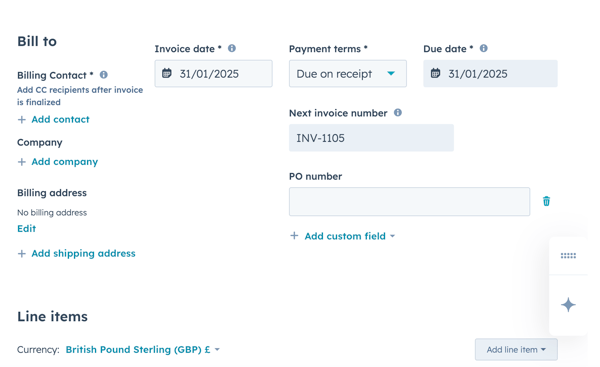Click the Add company link

(58, 162)
